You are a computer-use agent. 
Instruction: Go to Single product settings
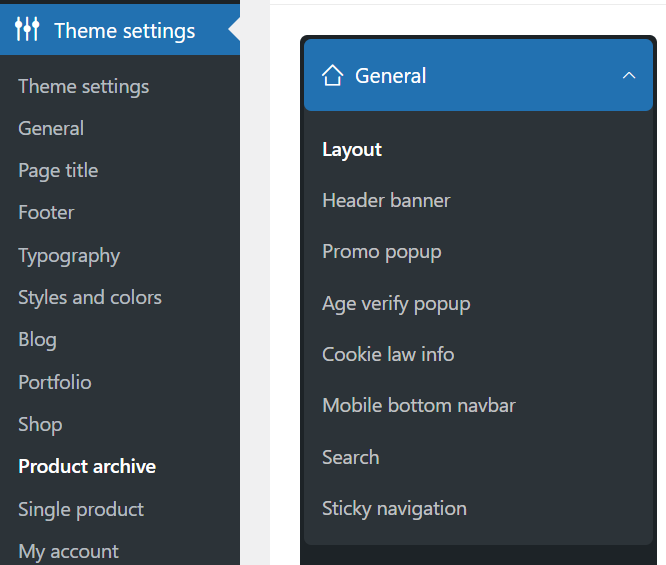[x=81, y=509]
